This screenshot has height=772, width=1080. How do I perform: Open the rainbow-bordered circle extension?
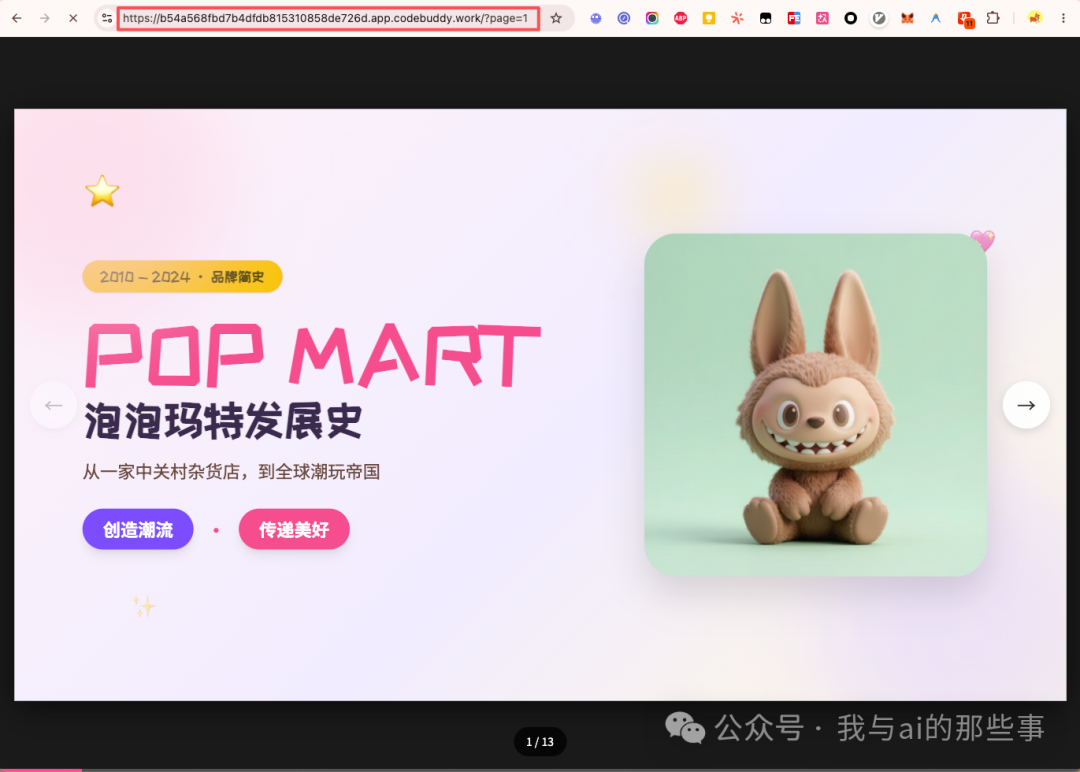click(652, 19)
